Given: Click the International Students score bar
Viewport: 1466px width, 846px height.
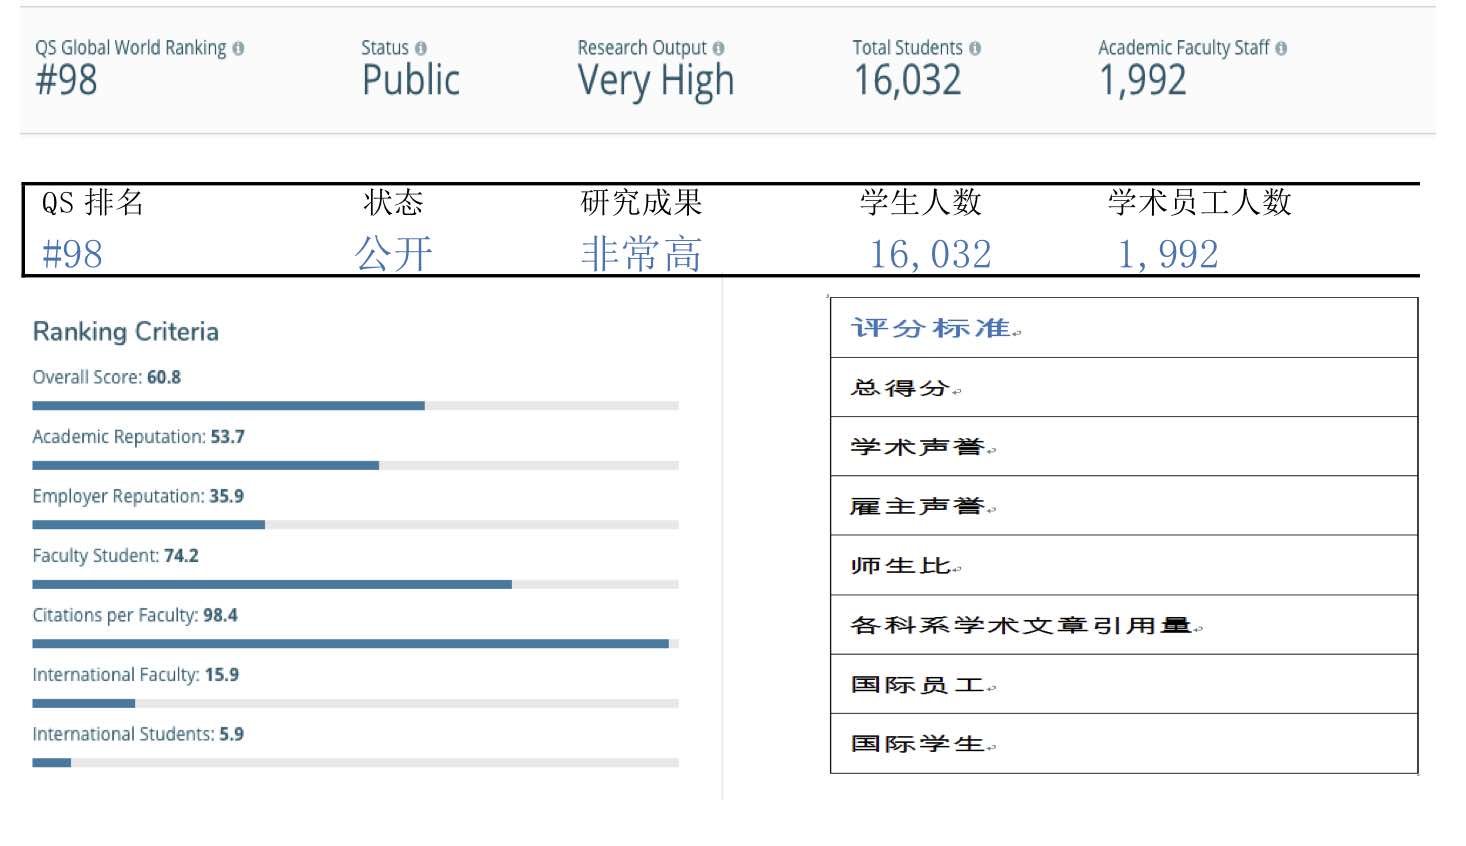Looking at the screenshot, I should (355, 763).
